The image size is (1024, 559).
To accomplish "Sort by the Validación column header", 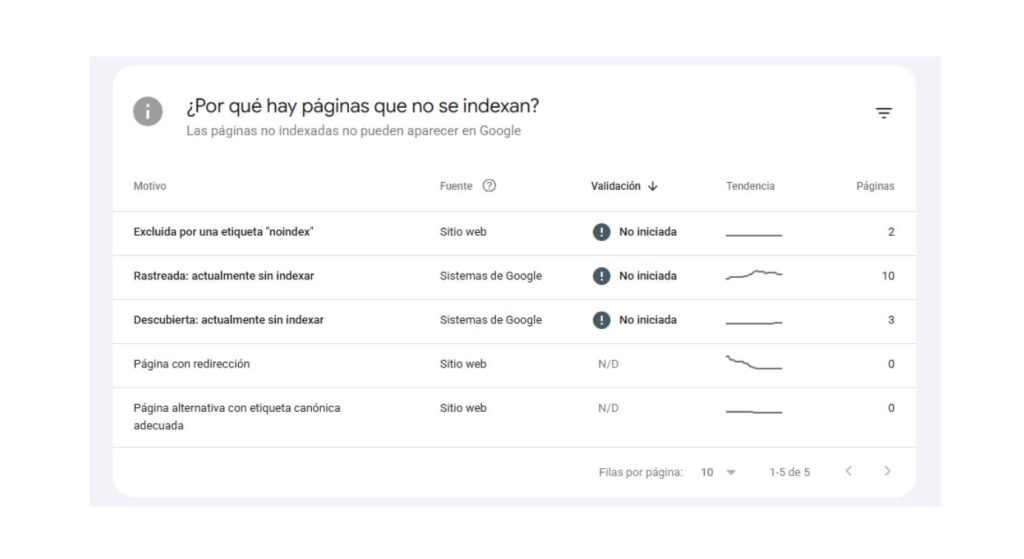I will 616,186.
